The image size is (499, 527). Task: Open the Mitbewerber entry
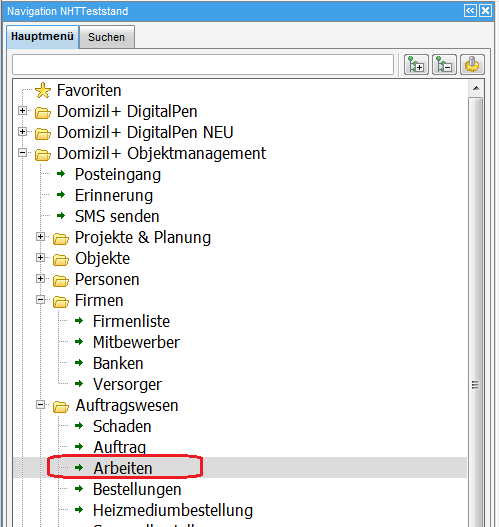click(x=136, y=342)
